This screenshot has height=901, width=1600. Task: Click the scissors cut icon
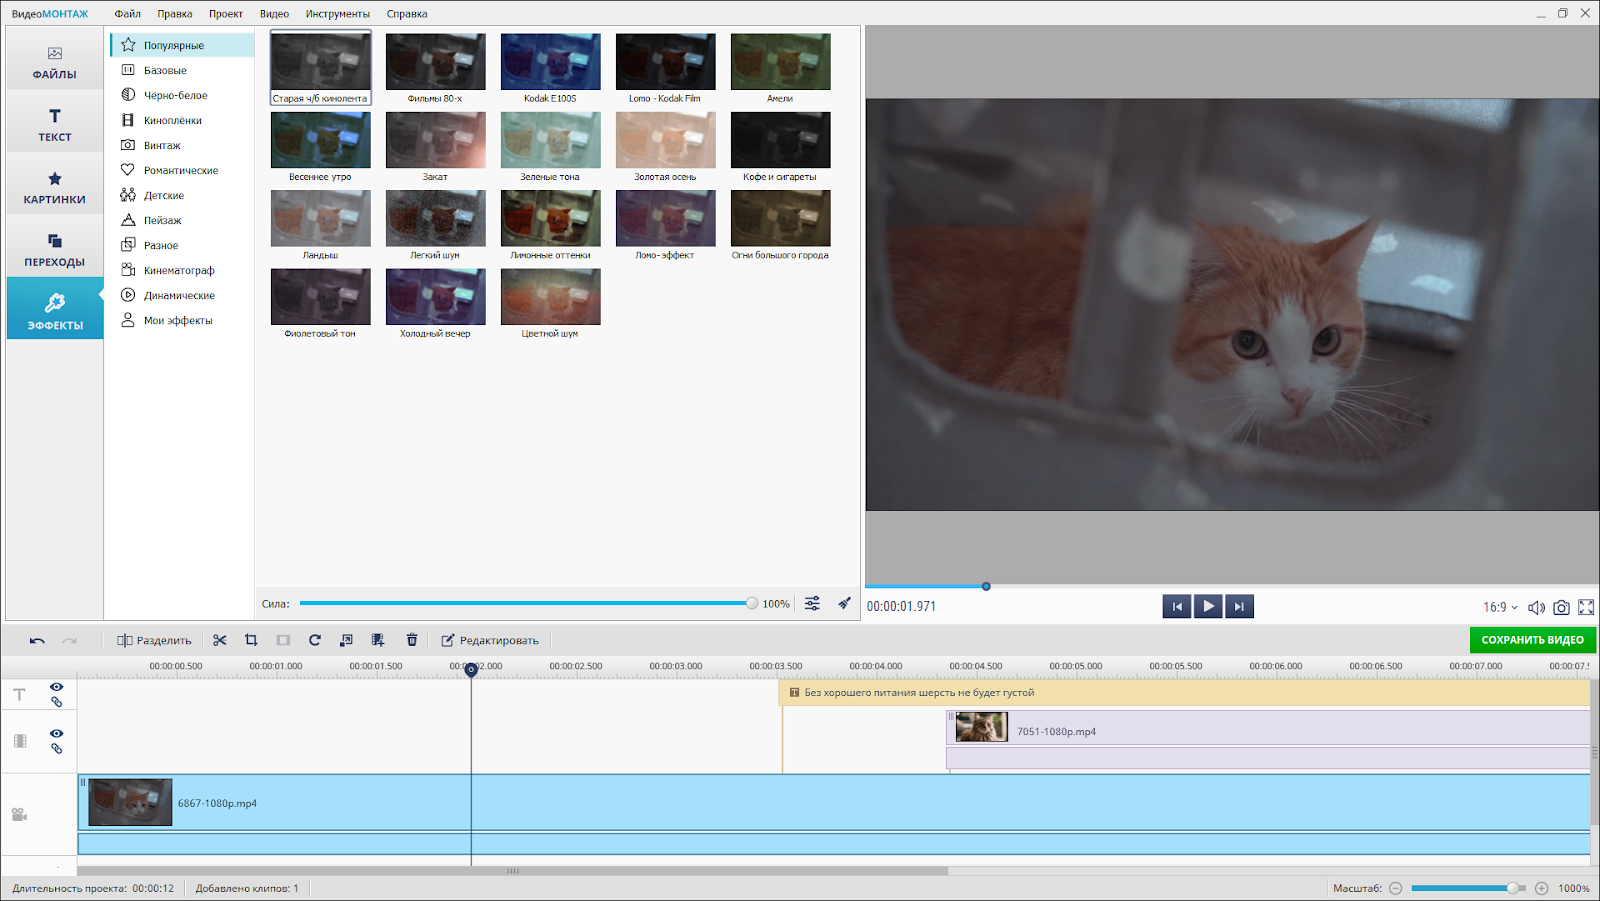220,640
